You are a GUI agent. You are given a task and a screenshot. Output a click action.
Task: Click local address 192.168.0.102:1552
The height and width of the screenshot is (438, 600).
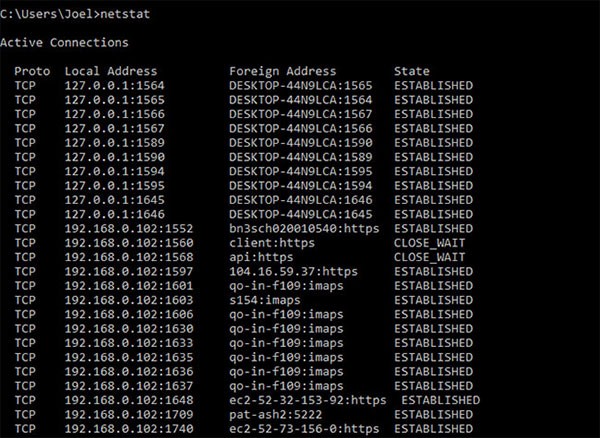point(129,229)
